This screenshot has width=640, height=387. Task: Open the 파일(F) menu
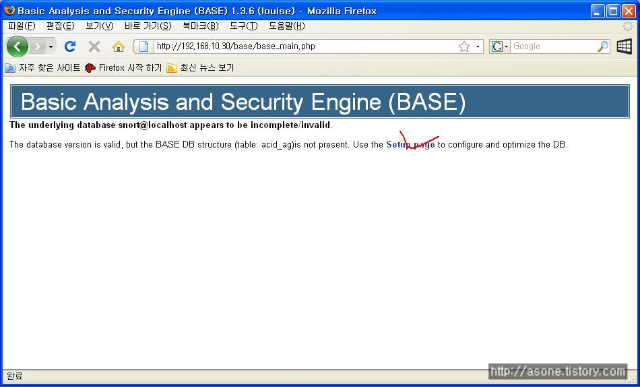[x=21, y=26]
